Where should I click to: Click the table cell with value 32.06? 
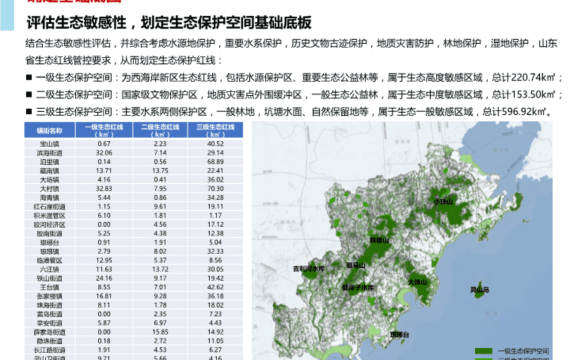pyautogui.click(x=104, y=153)
